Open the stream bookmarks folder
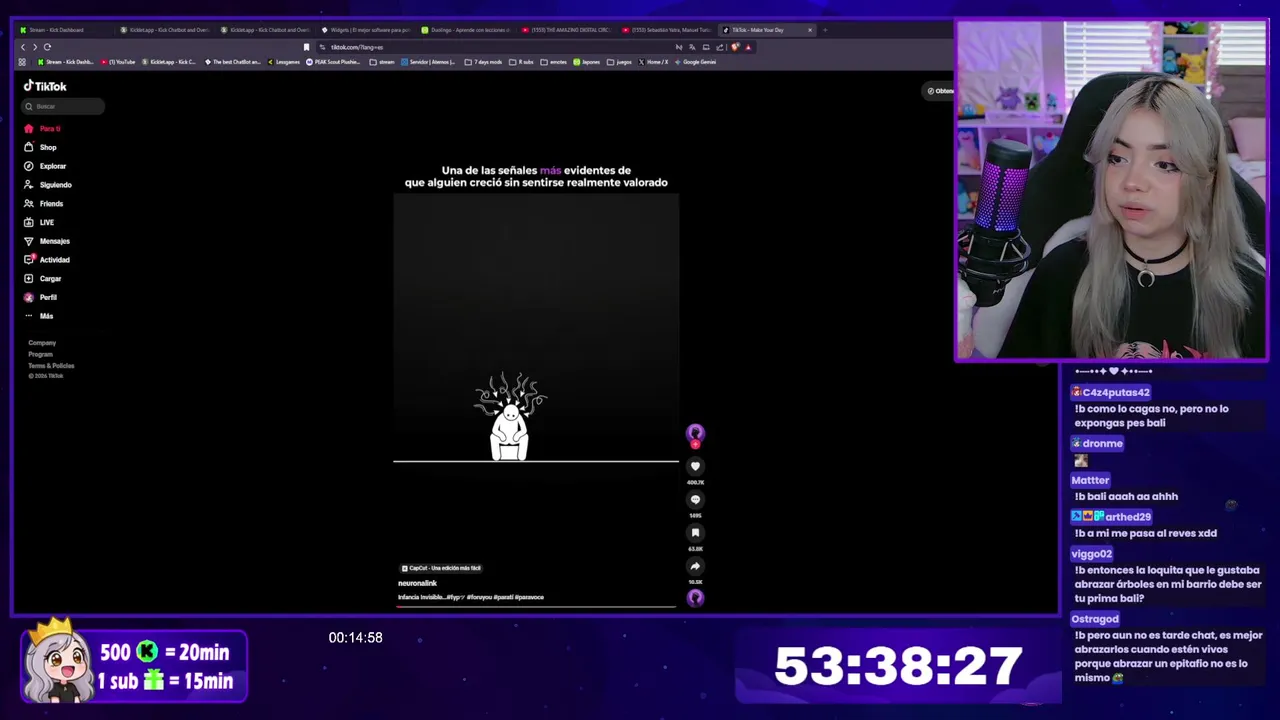The image size is (1280, 720). (382, 62)
